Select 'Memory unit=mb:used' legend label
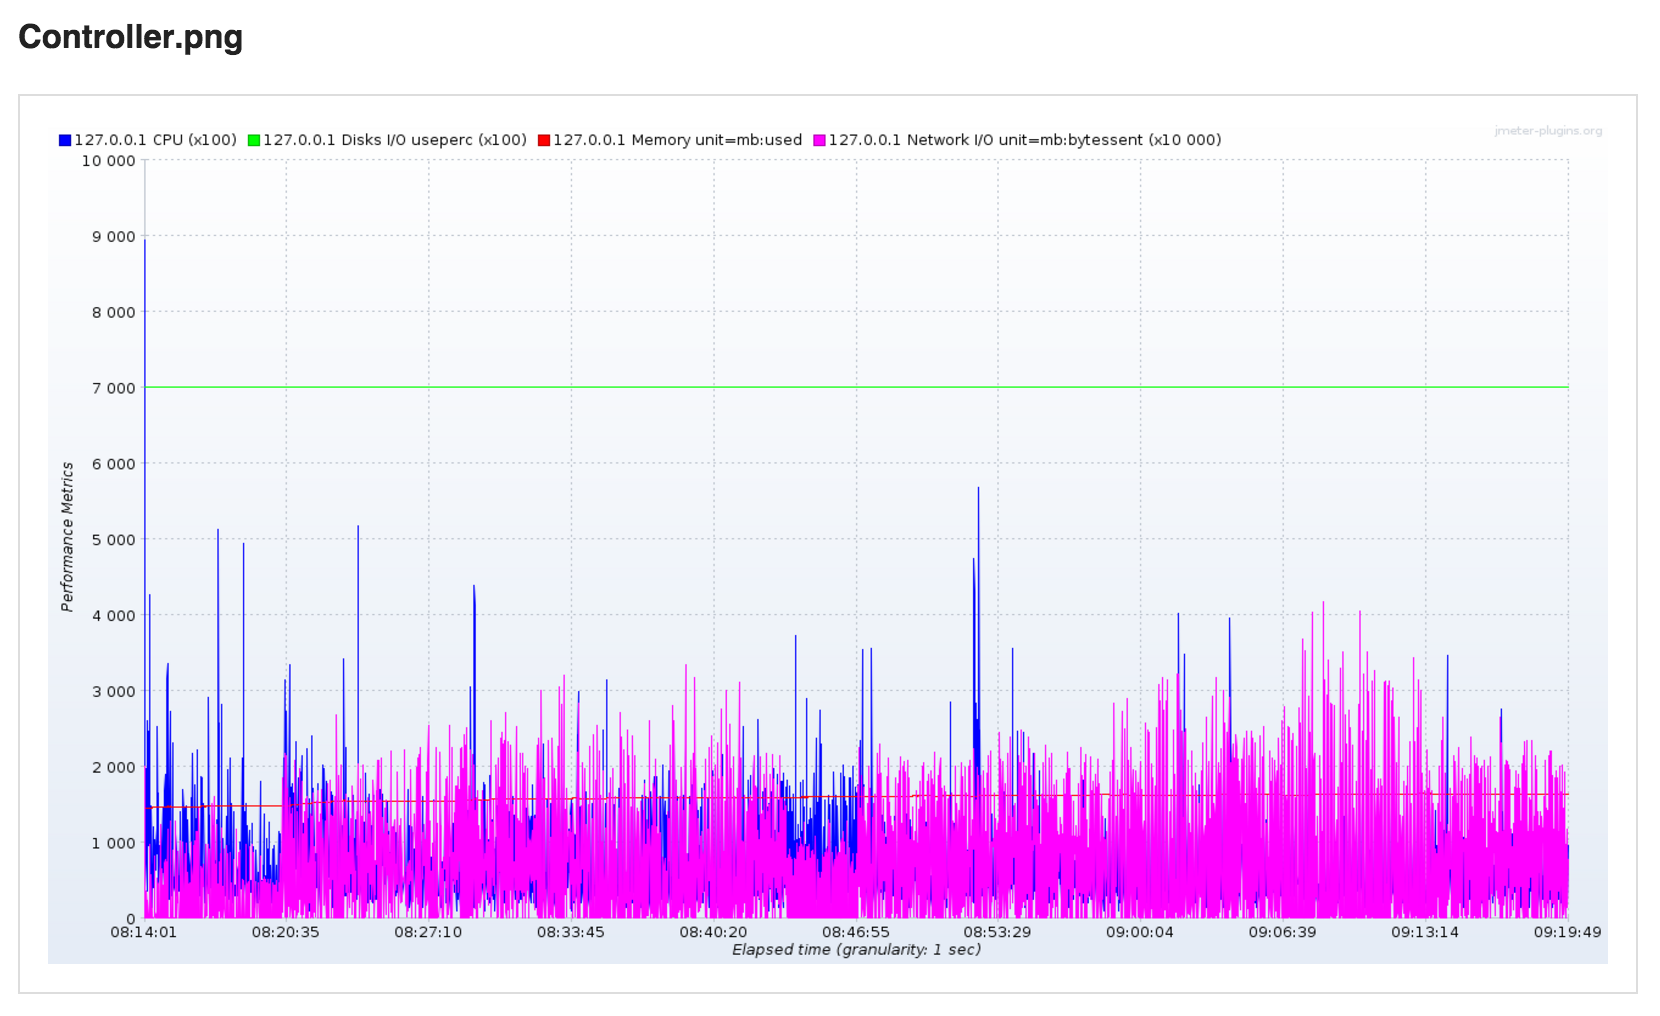1660x1016 pixels. point(717,140)
